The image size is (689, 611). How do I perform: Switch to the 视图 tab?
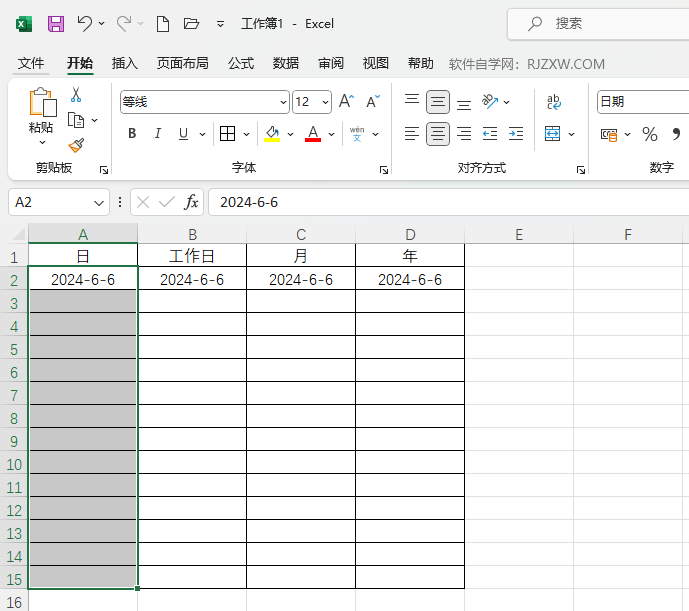click(376, 63)
